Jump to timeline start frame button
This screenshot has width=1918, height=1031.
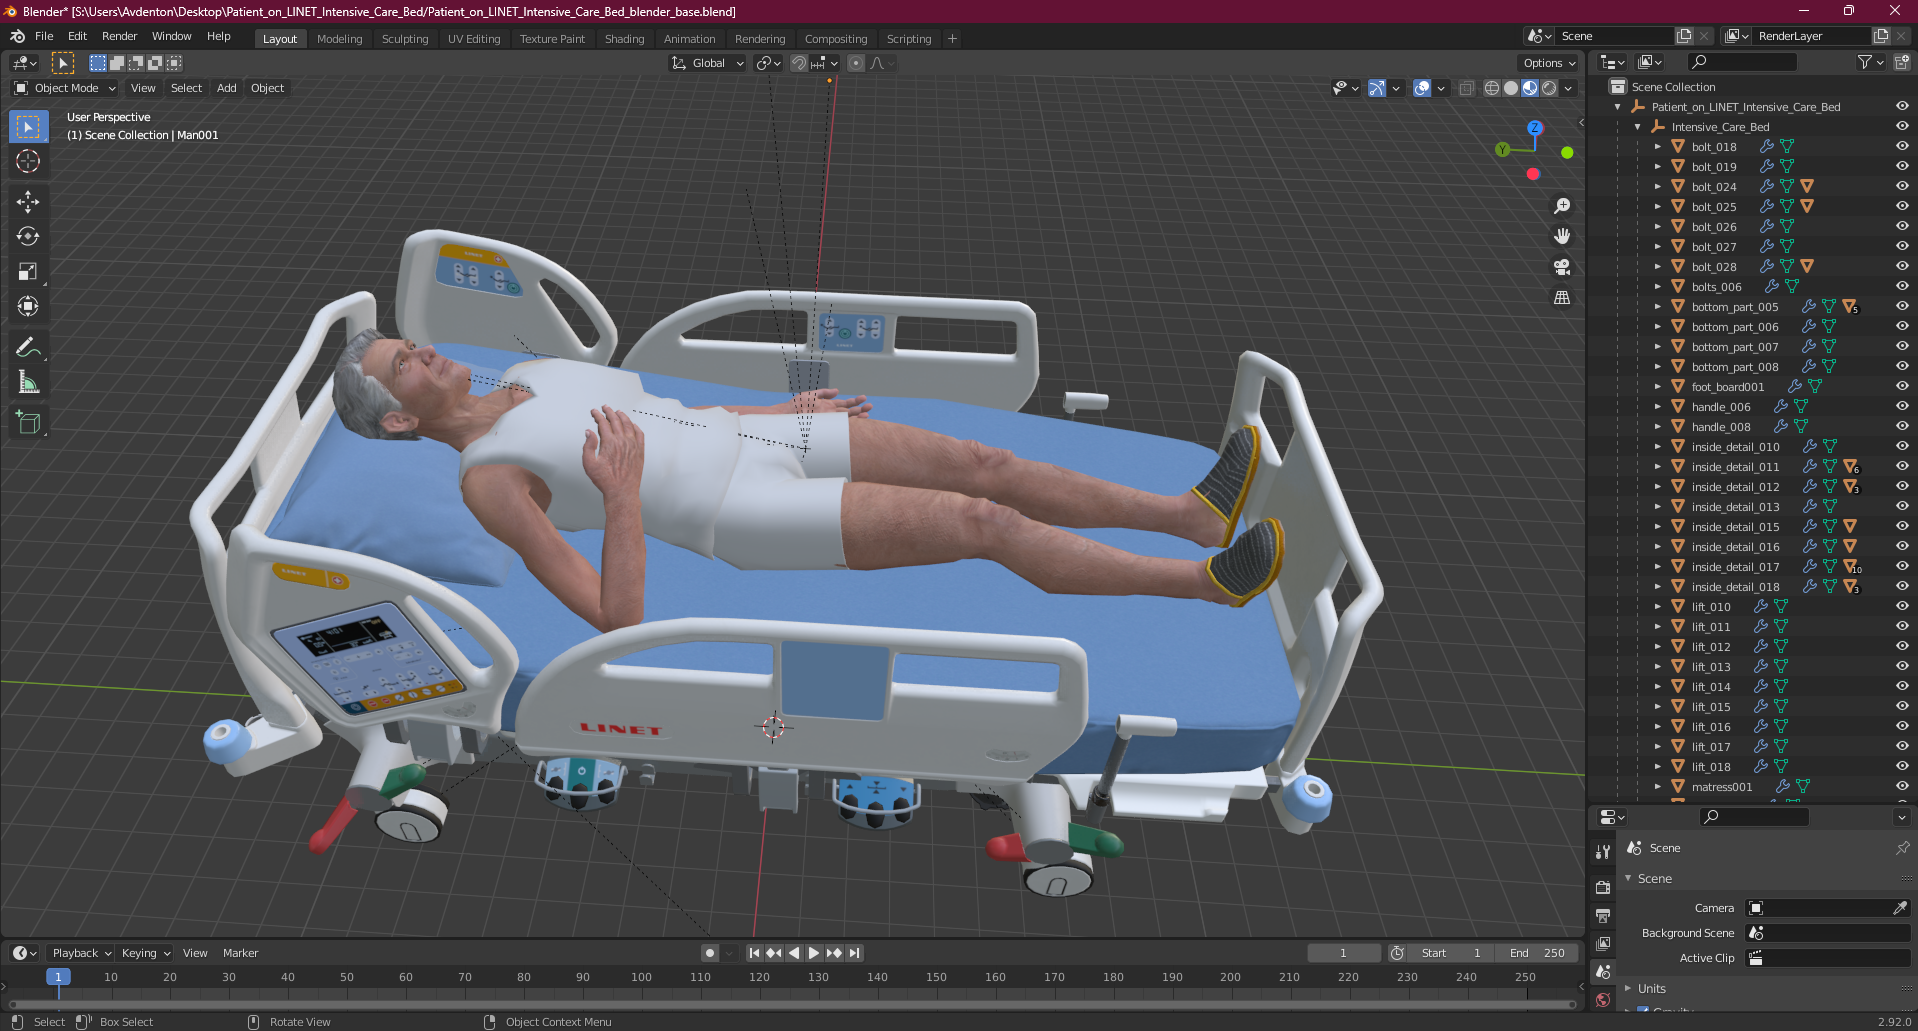[754, 953]
